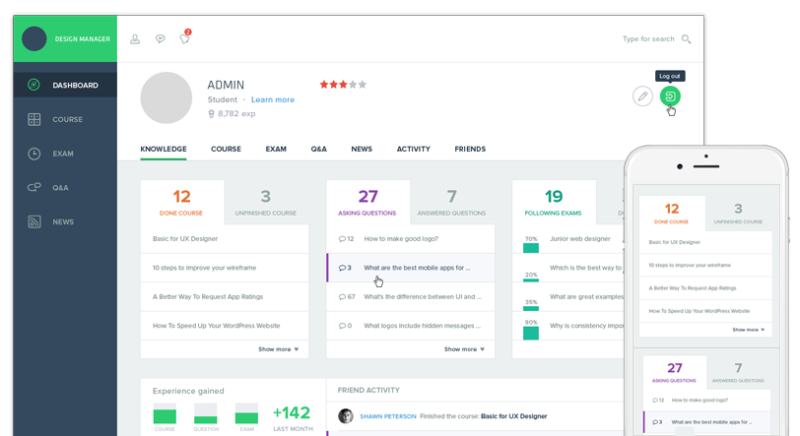Click the green Log out icon button
Screen dimensions: 800x436
670,96
